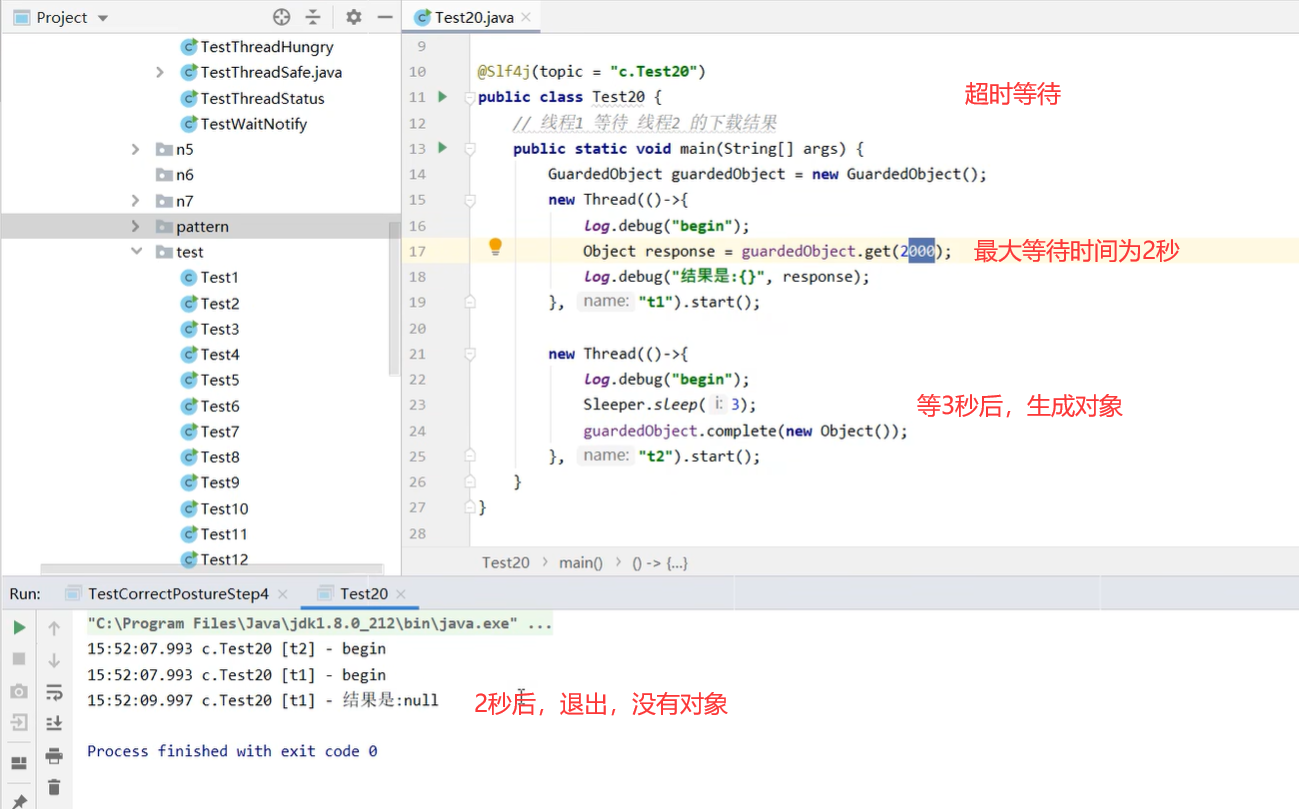Click the selected 2000 argument in code
The width and height of the screenshot is (1299, 809).
[918, 251]
